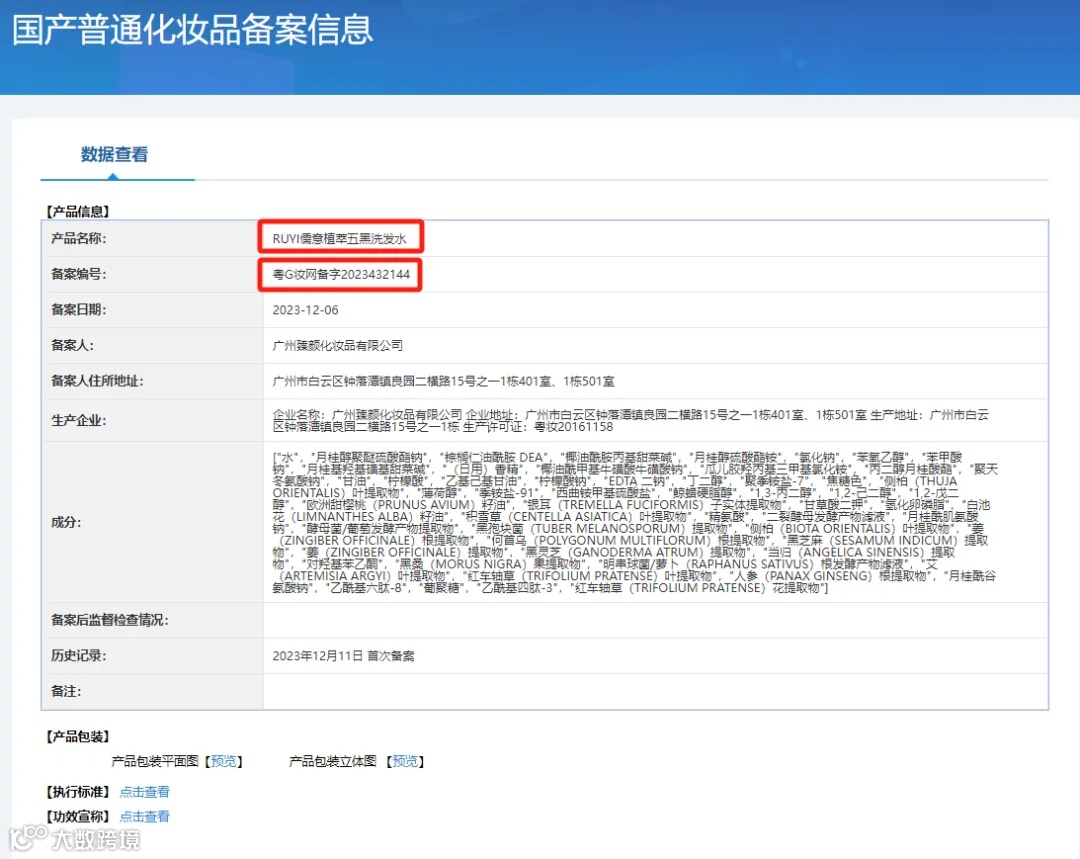The image size is (1080, 859).
Task: Click the 预览 link for 产品包装平面图
Action: pyautogui.click(x=224, y=761)
